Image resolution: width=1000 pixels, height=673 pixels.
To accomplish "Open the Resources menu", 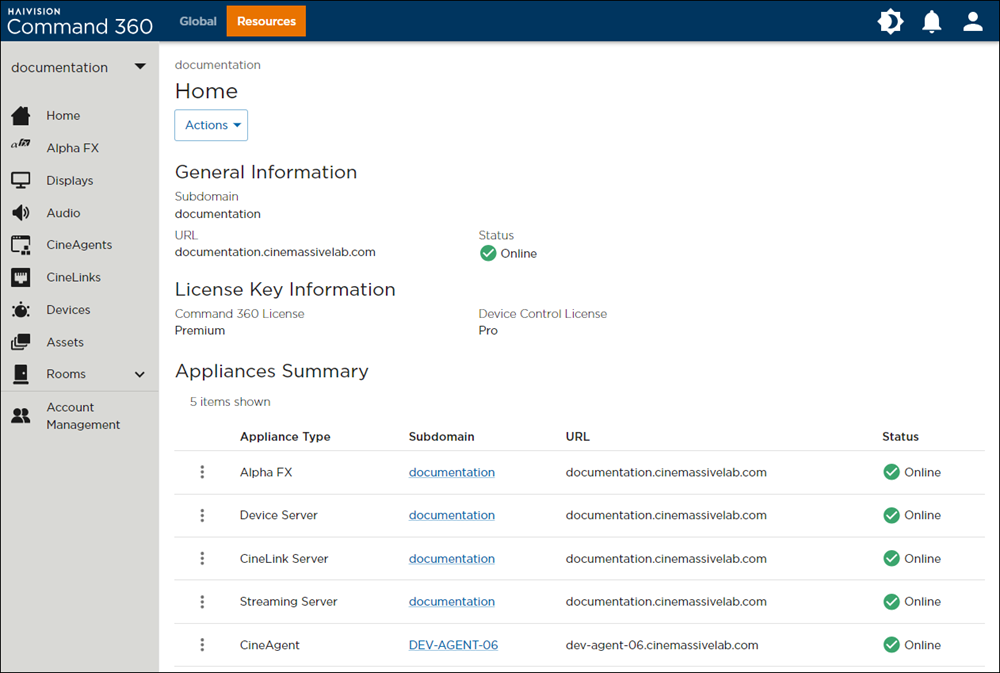I will click(265, 20).
